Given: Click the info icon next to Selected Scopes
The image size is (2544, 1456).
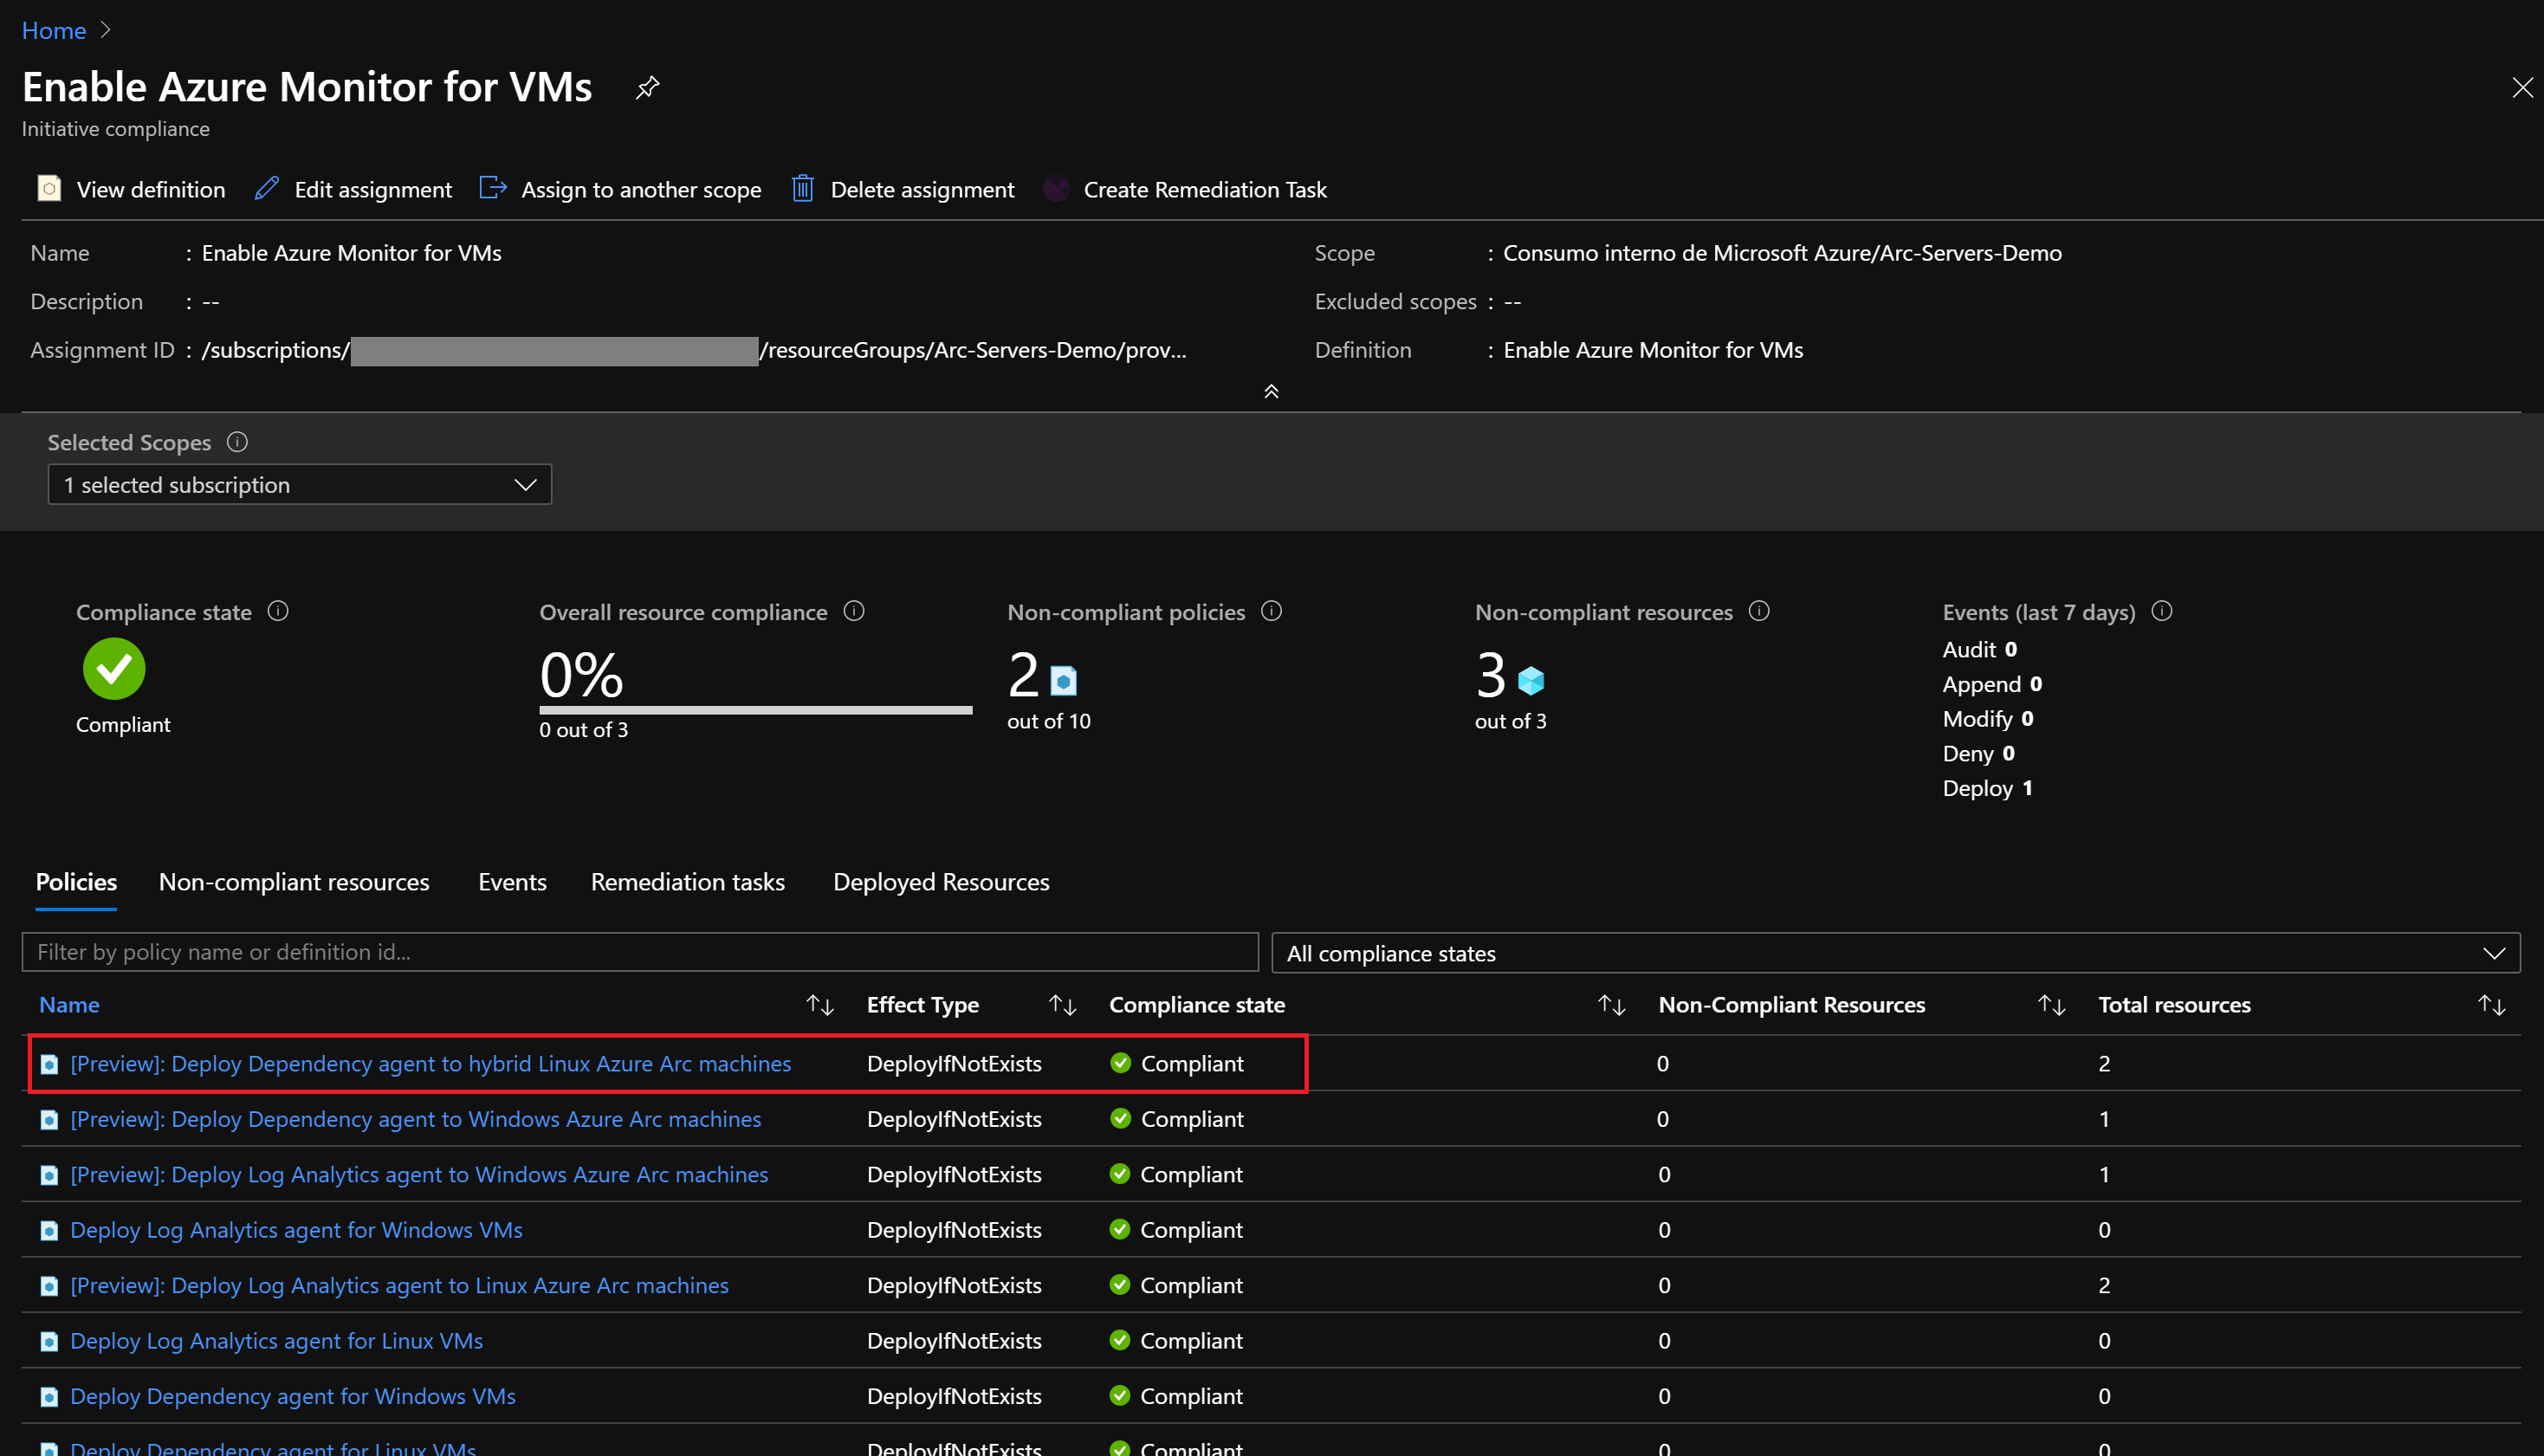Looking at the screenshot, I should [x=237, y=442].
